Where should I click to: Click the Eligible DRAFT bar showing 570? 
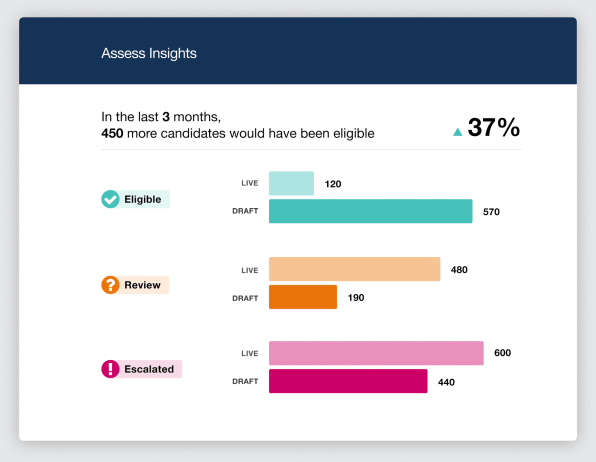point(371,211)
